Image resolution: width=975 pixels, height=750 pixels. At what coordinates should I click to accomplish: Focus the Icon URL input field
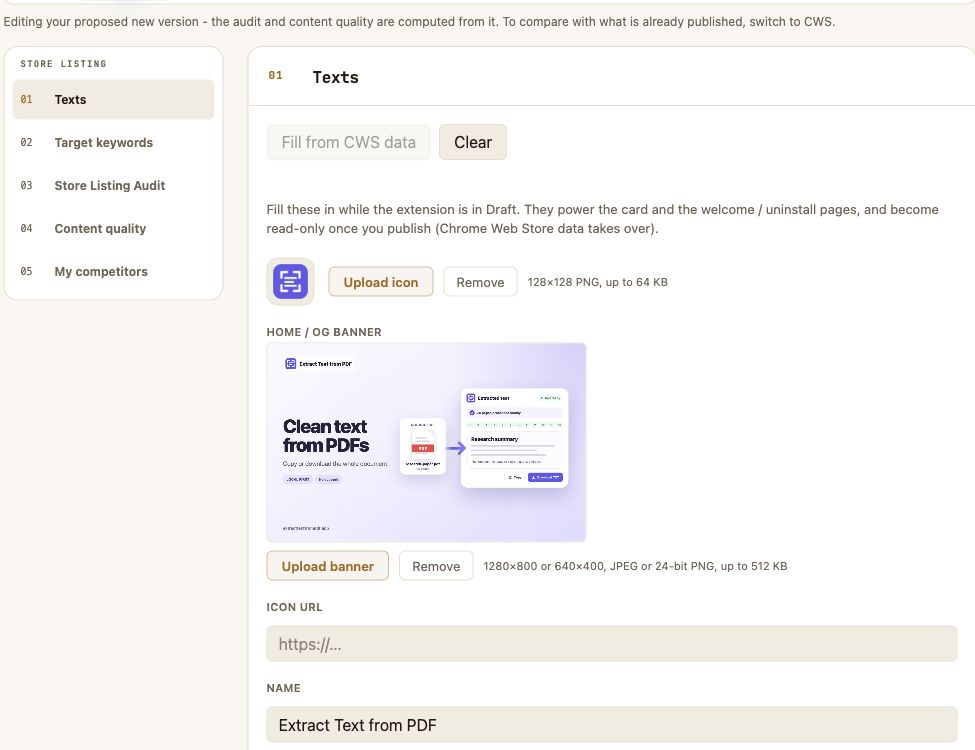[x=612, y=644]
